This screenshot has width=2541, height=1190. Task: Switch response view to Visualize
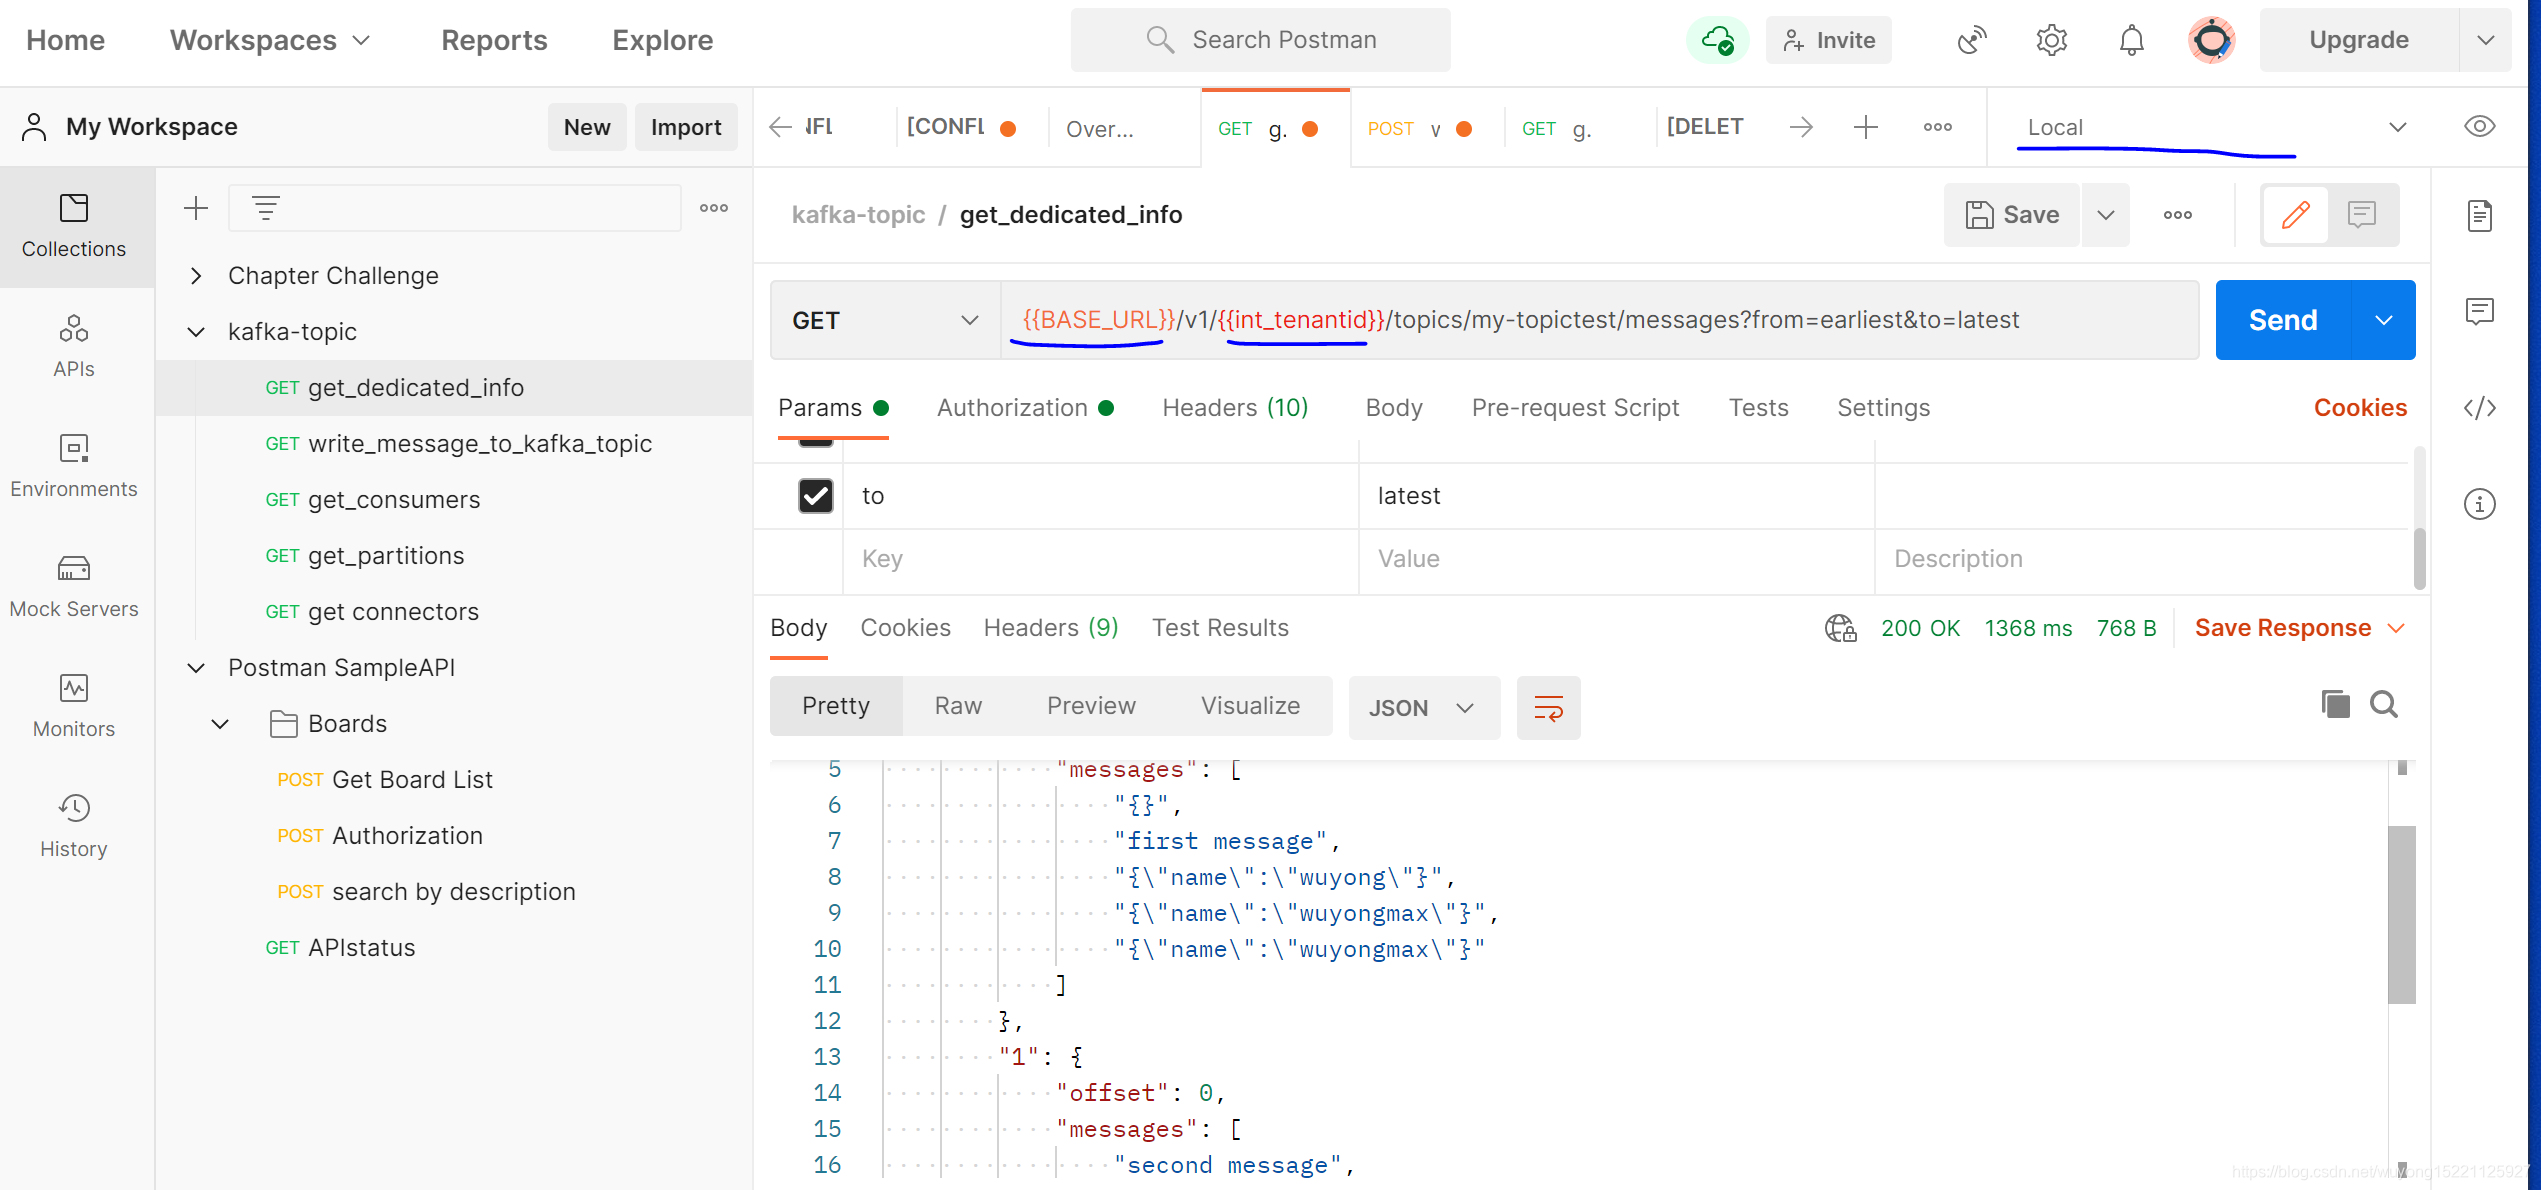[x=1250, y=706]
